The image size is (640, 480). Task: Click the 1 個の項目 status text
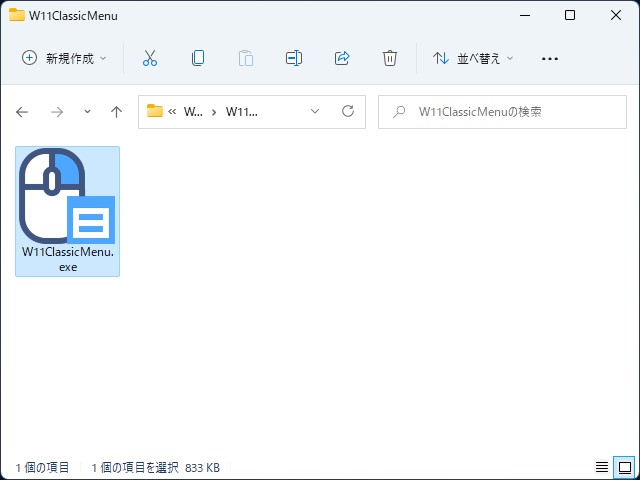(x=42, y=467)
